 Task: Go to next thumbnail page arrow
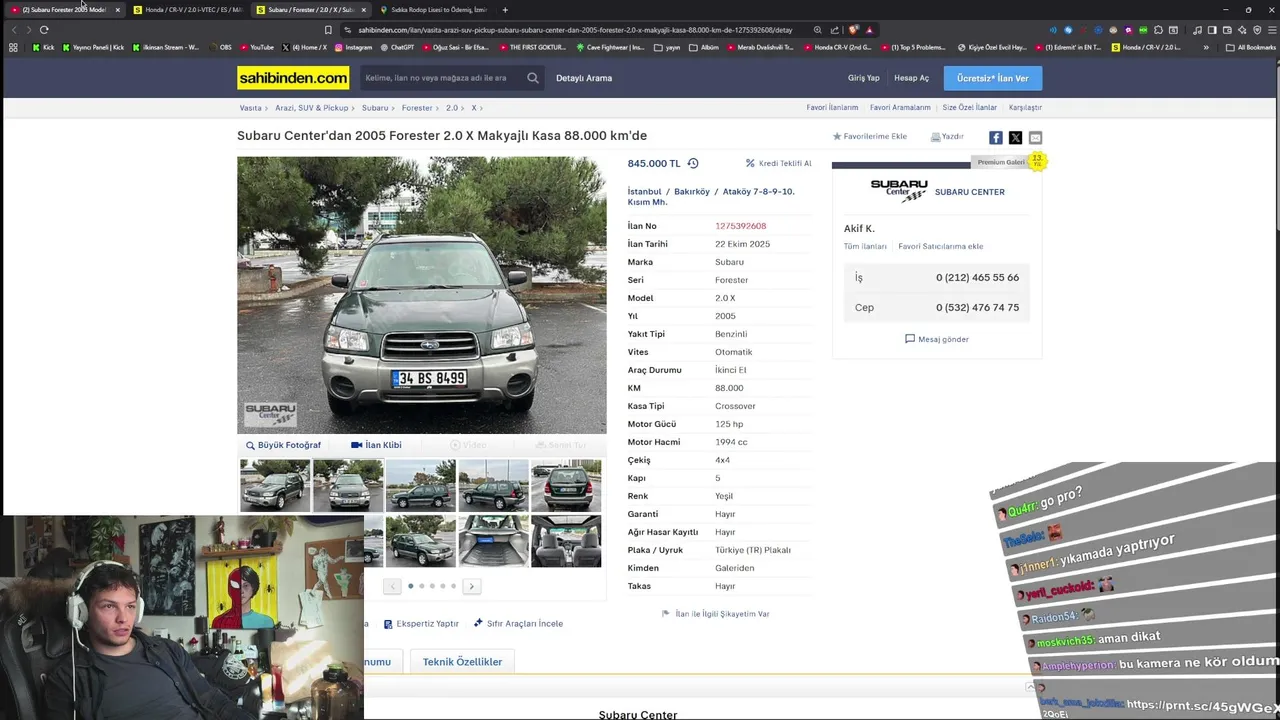tap(471, 586)
